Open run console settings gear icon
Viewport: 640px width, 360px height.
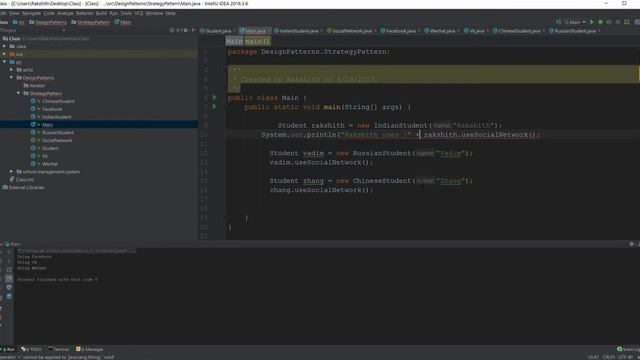pos(631,244)
